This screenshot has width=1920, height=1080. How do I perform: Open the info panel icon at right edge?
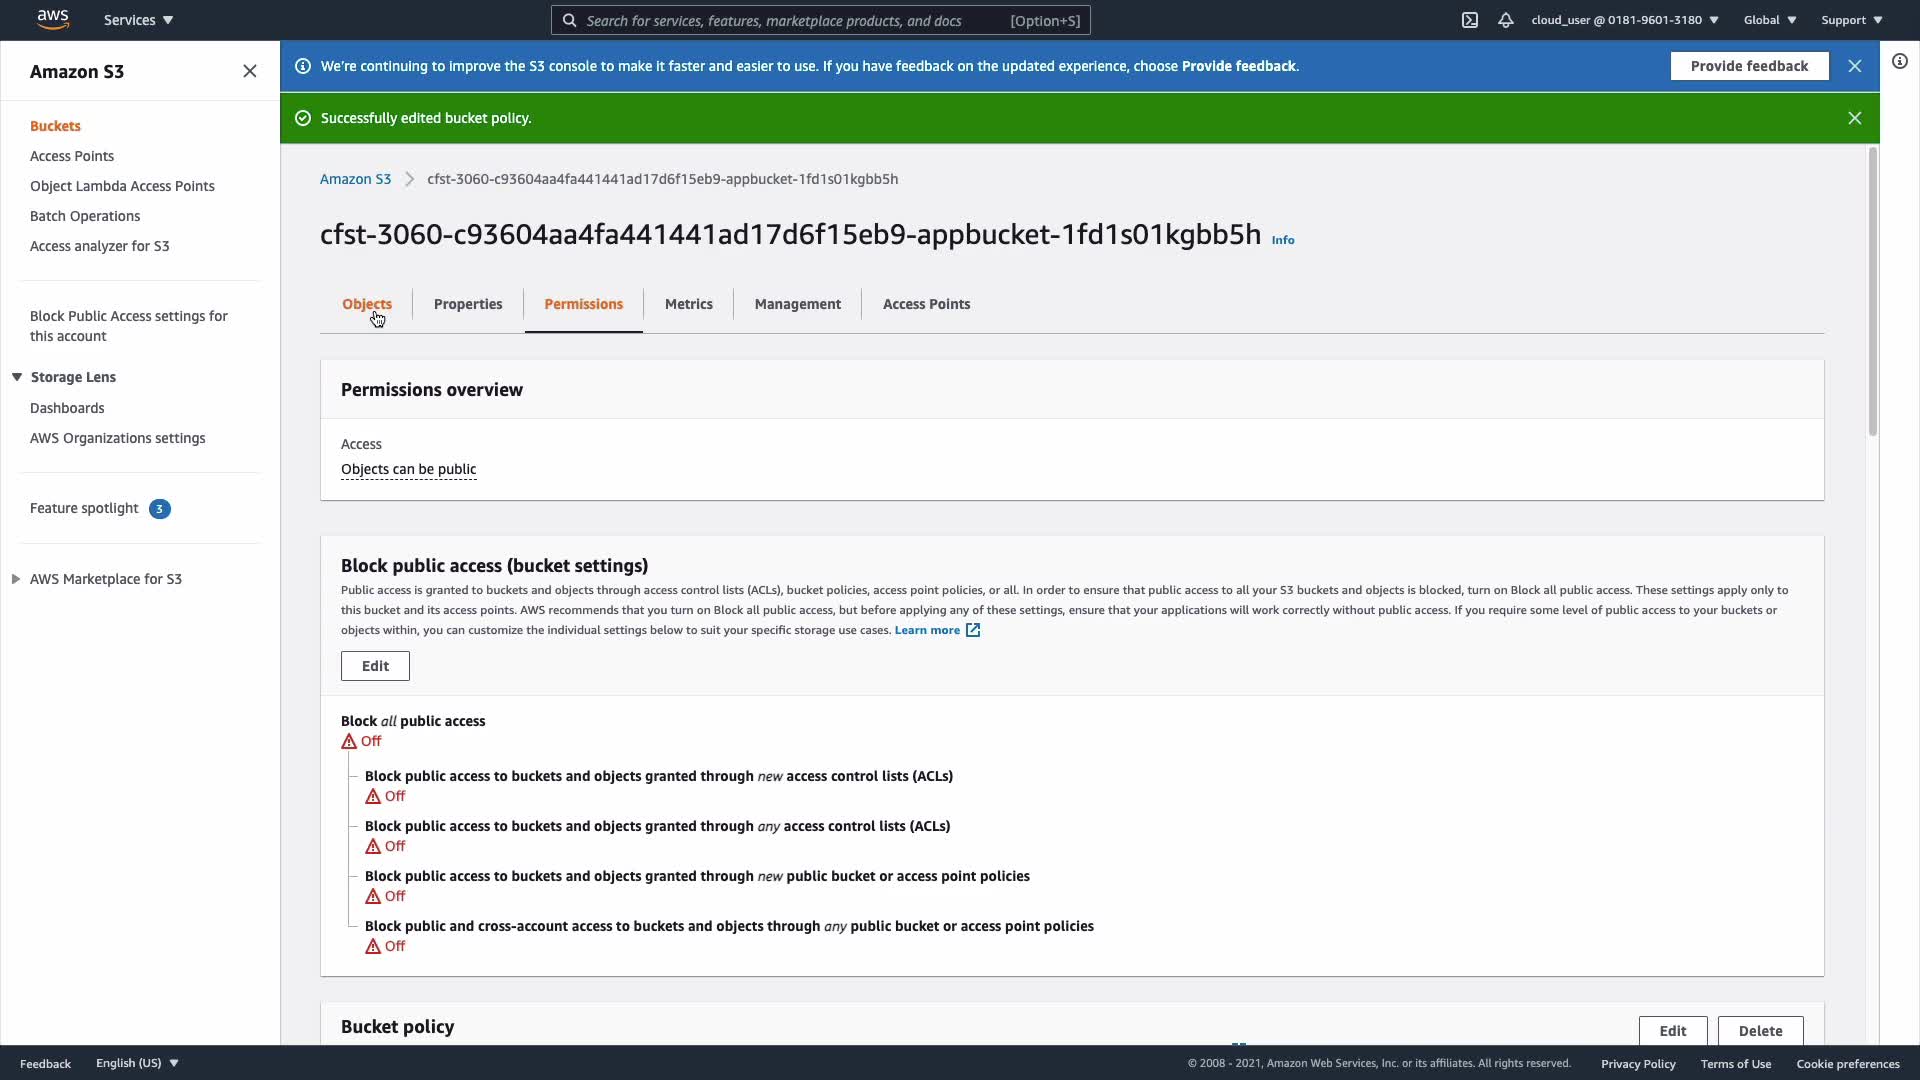click(1900, 62)
